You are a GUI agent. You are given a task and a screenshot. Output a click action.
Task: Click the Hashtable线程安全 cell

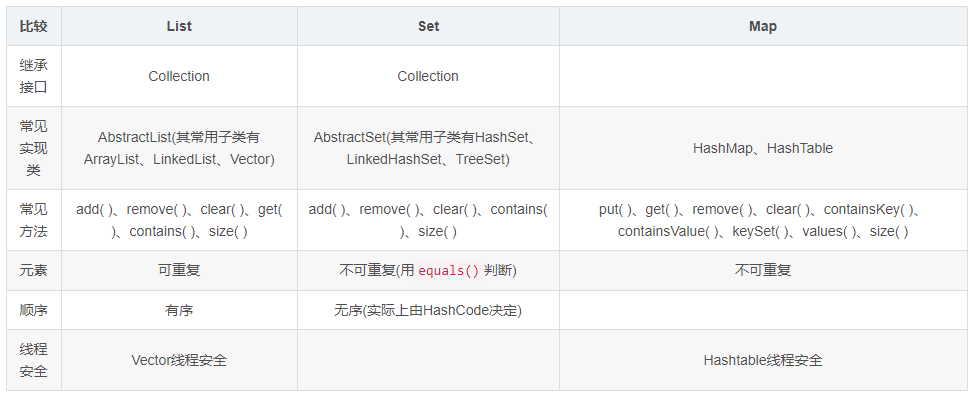763,360
